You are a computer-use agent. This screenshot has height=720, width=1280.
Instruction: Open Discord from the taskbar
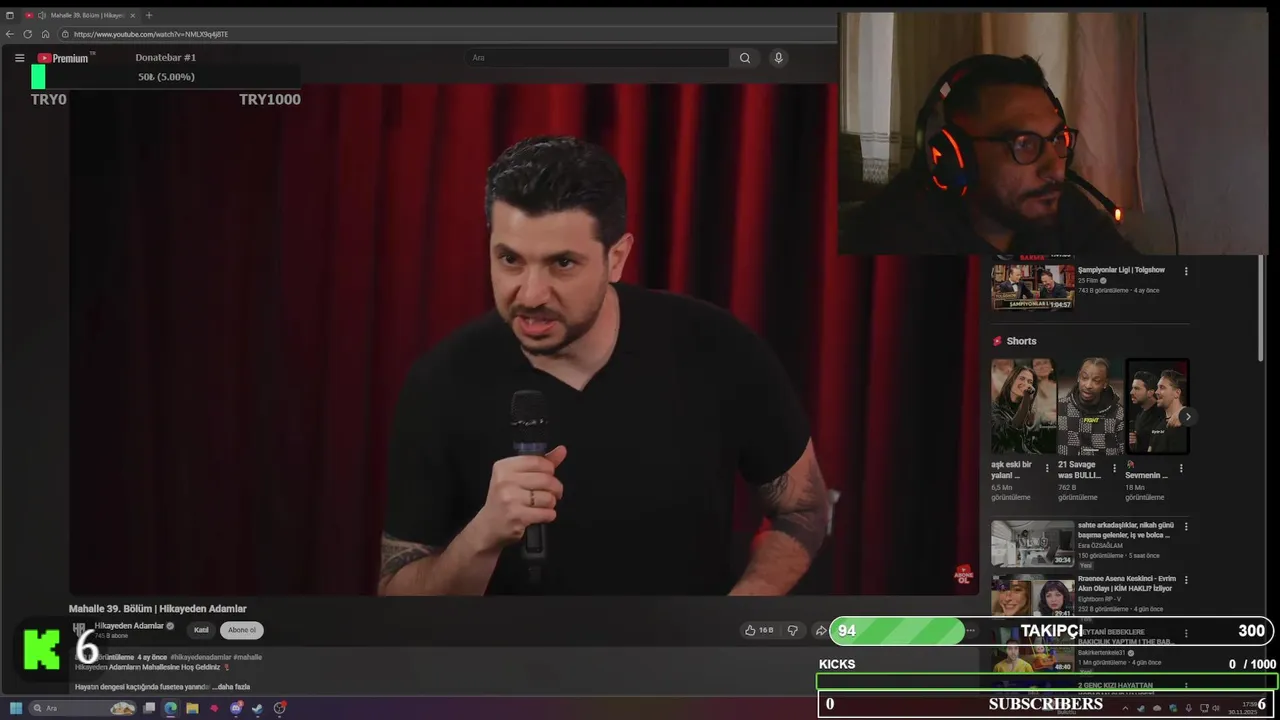pos(236,708)
